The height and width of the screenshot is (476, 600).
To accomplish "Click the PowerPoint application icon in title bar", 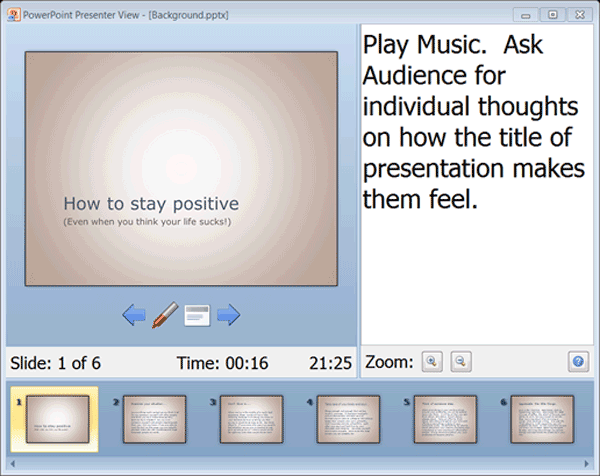I will pyautogui.click(x=14, y=15).
